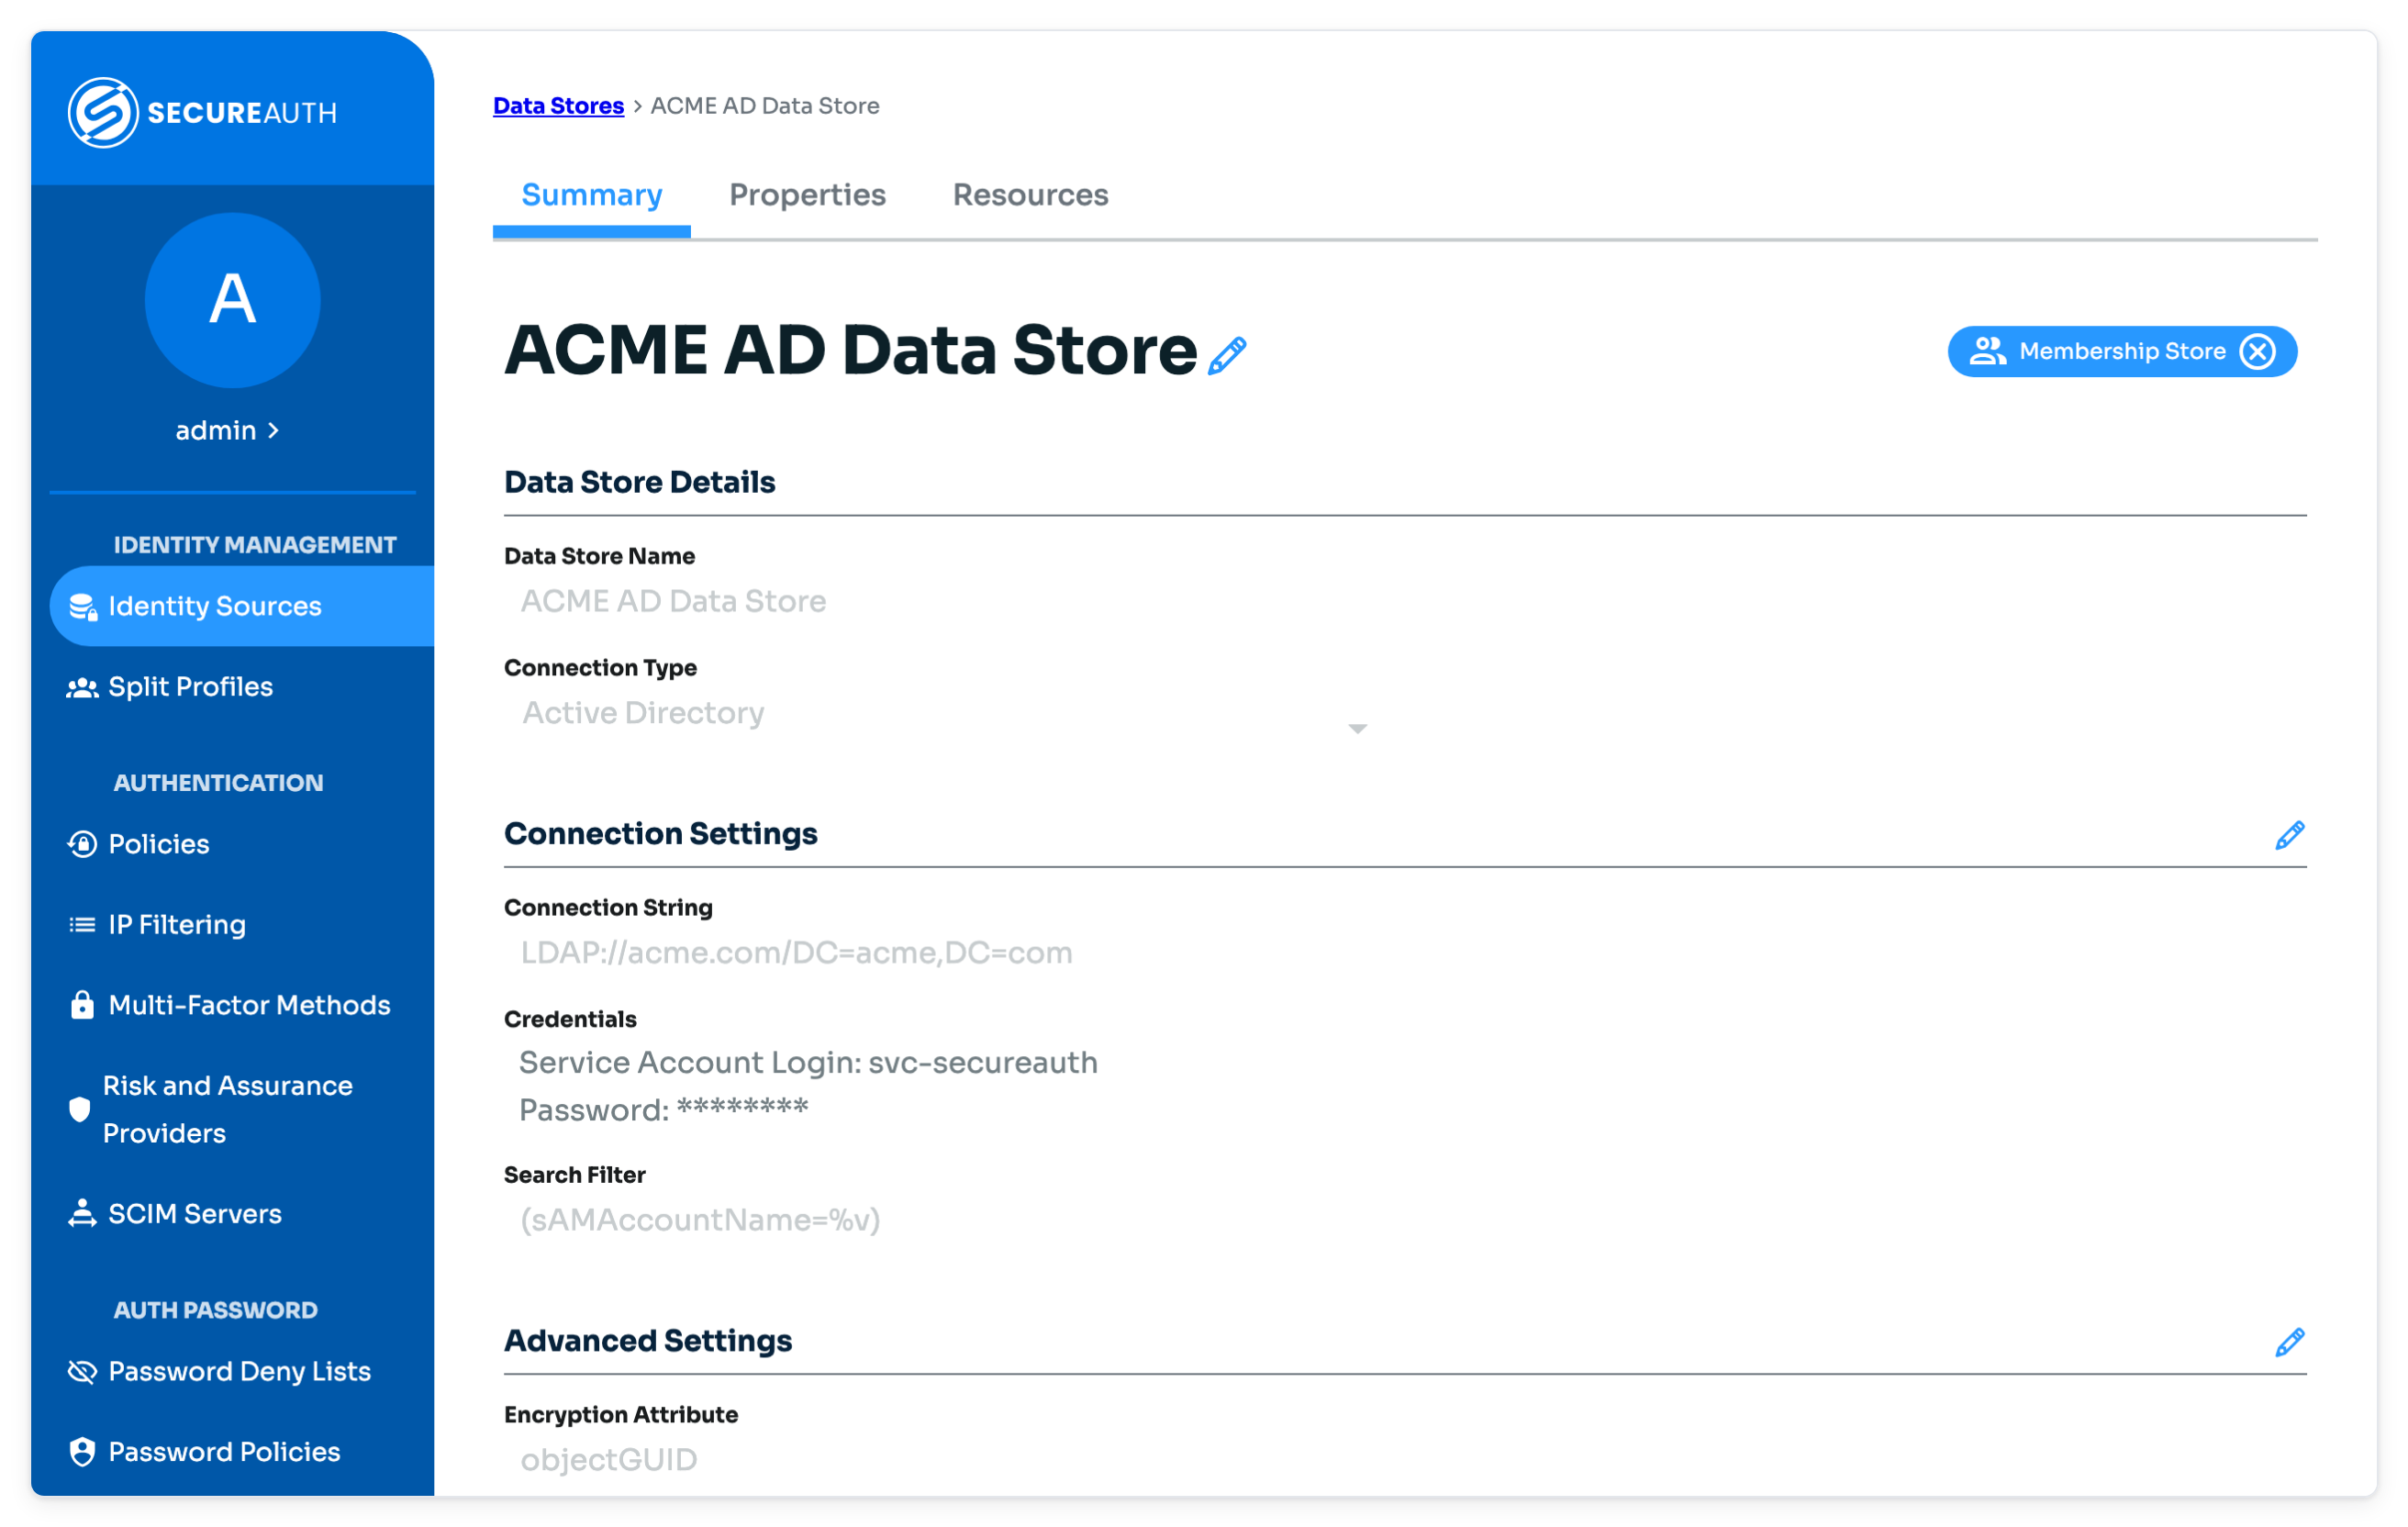The width and height of the screenshot is (2408, 1527).
Task: Click the Encryption Attribute objectGUID field
Action: coord(608,1460)
